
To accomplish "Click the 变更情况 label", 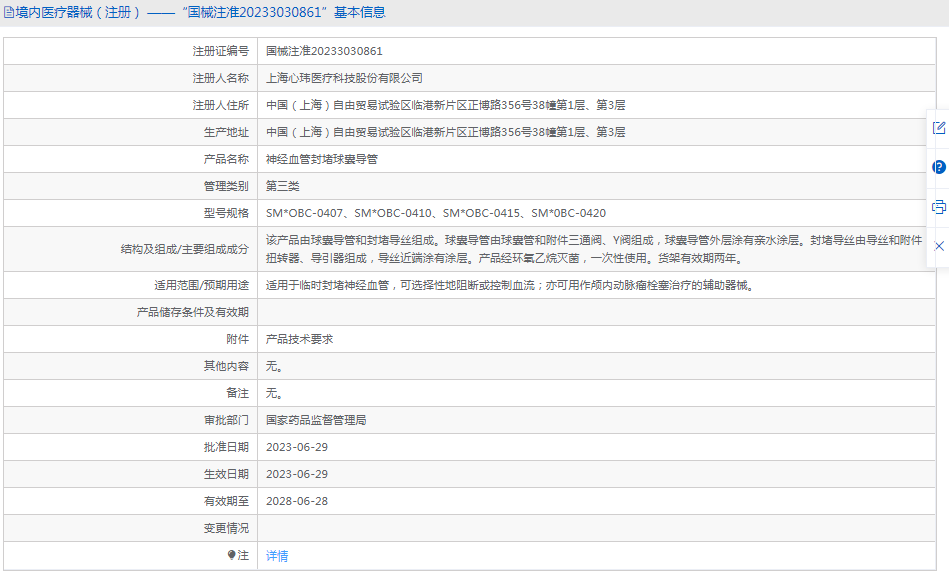I will coord(226,528).
